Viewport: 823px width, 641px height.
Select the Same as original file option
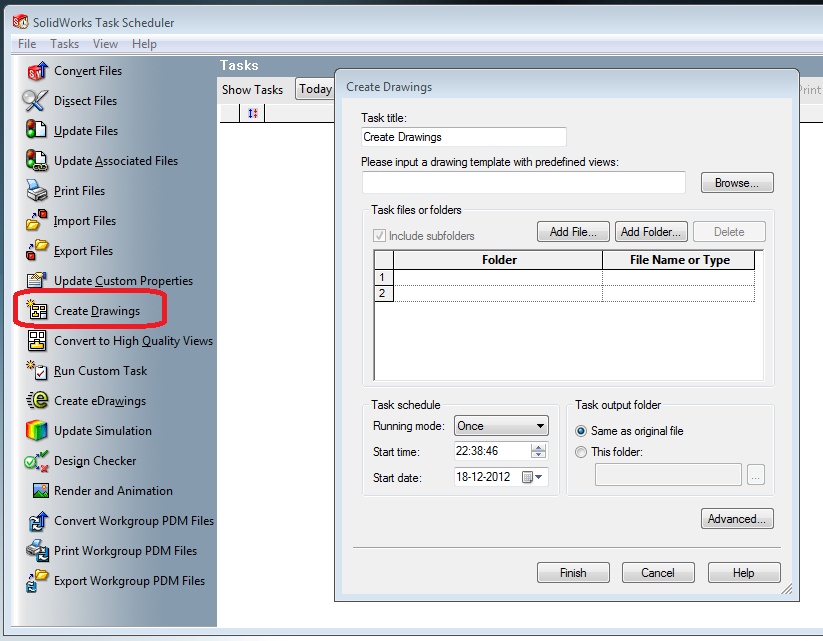[581, 431]
